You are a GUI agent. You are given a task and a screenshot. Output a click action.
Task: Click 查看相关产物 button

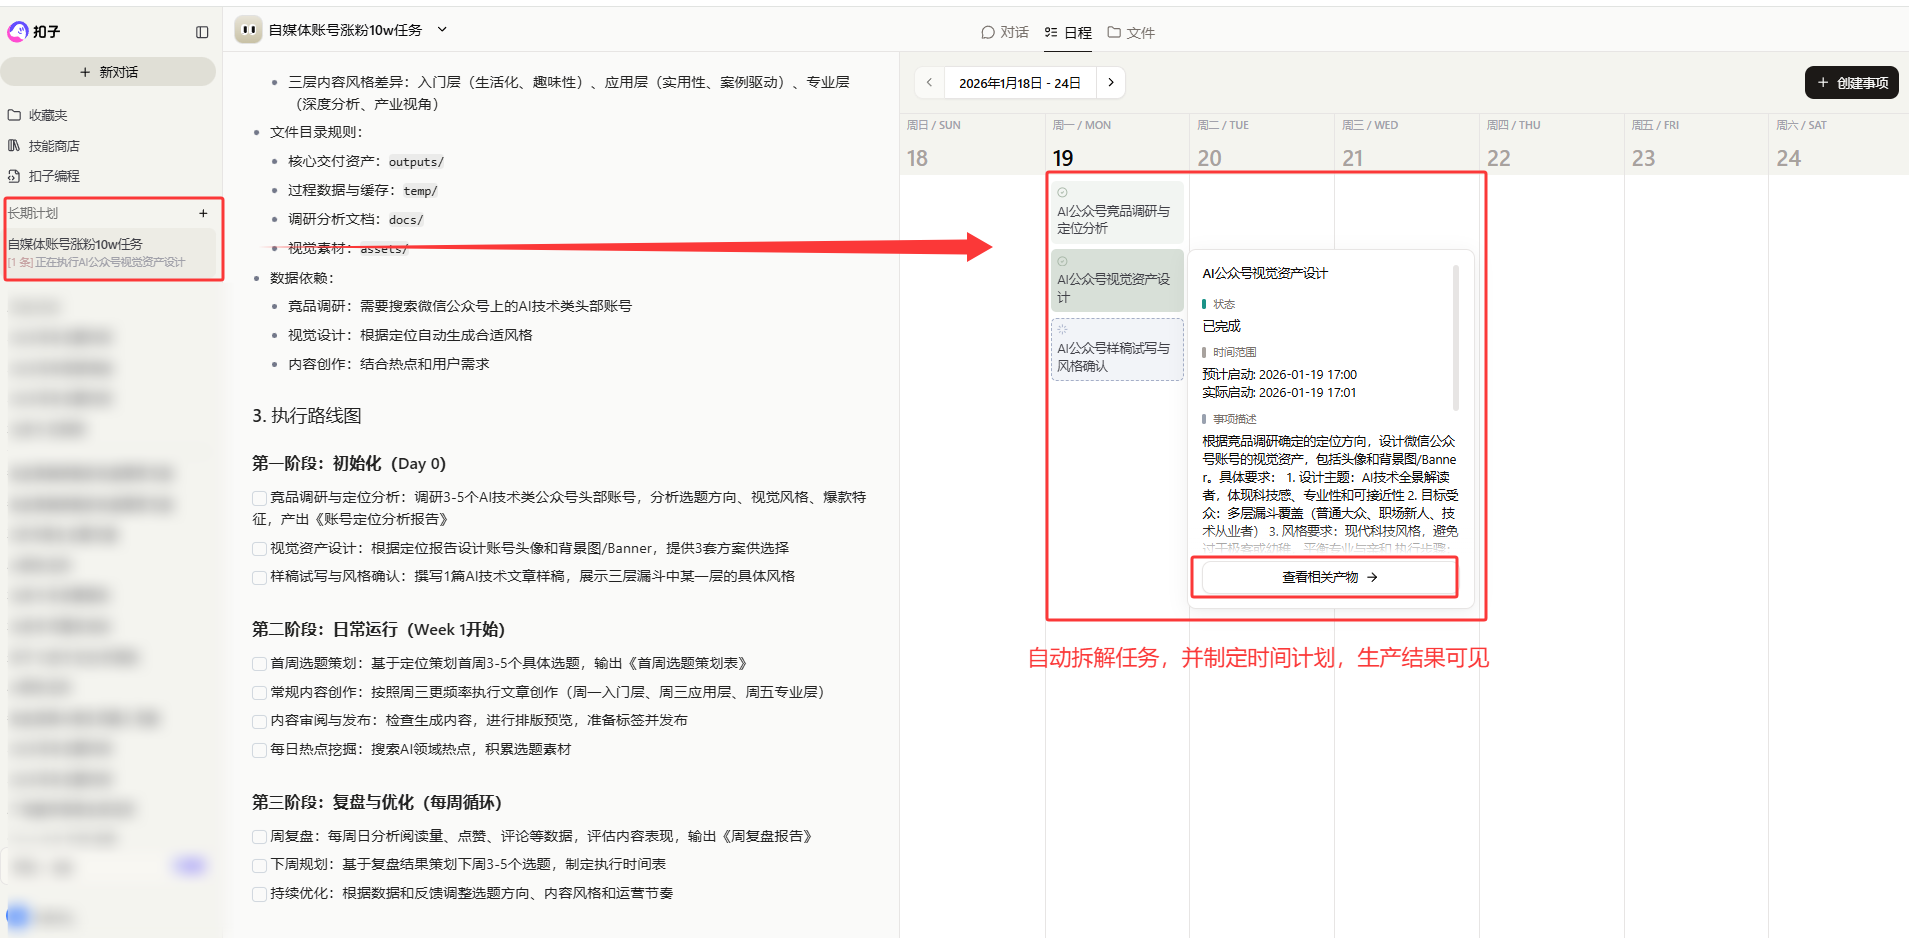[x=1329, y=577]
